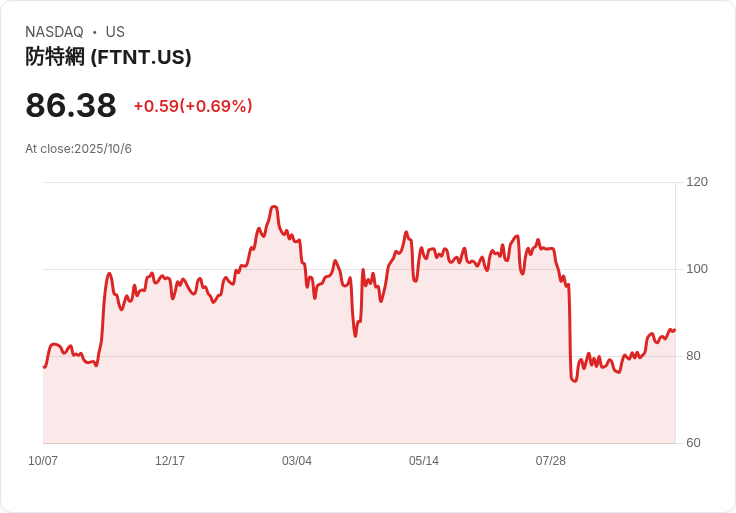This screenshot has height=513, width=736.
Task: Click the NASDAQ exchange label
Action: click(x=54, y=32)
